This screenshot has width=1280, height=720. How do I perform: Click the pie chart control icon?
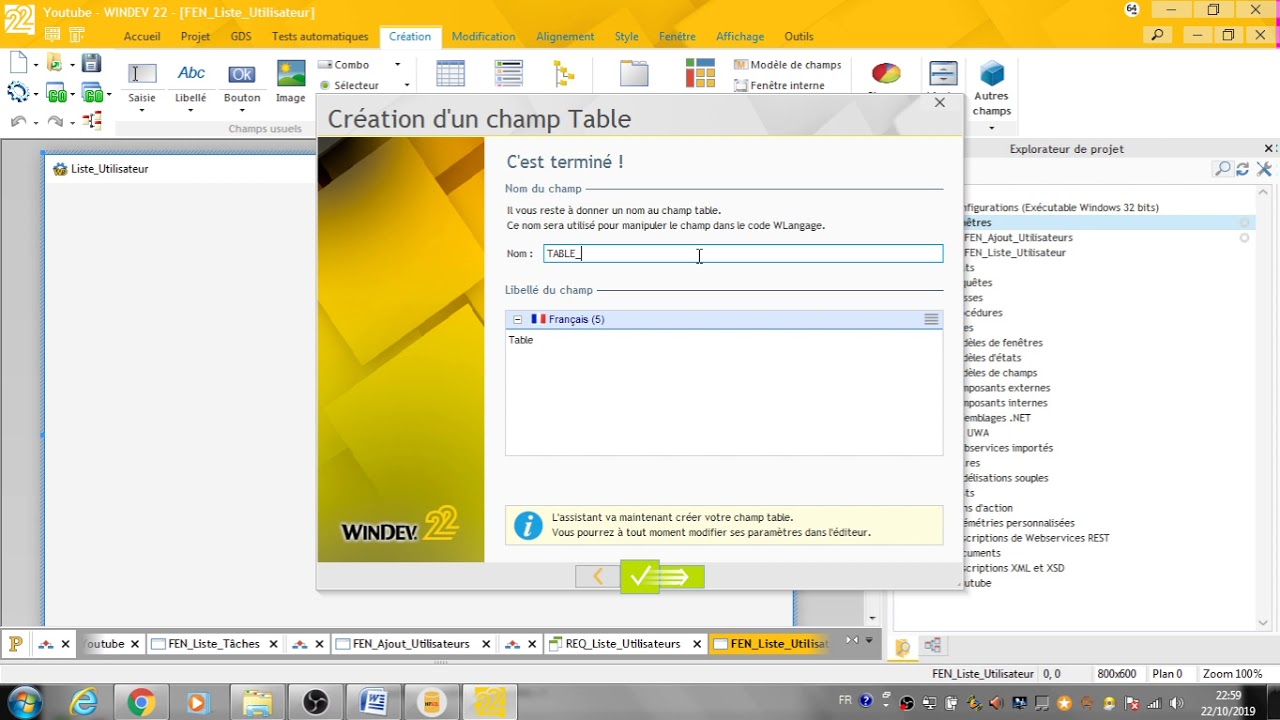tap(886, 73)
